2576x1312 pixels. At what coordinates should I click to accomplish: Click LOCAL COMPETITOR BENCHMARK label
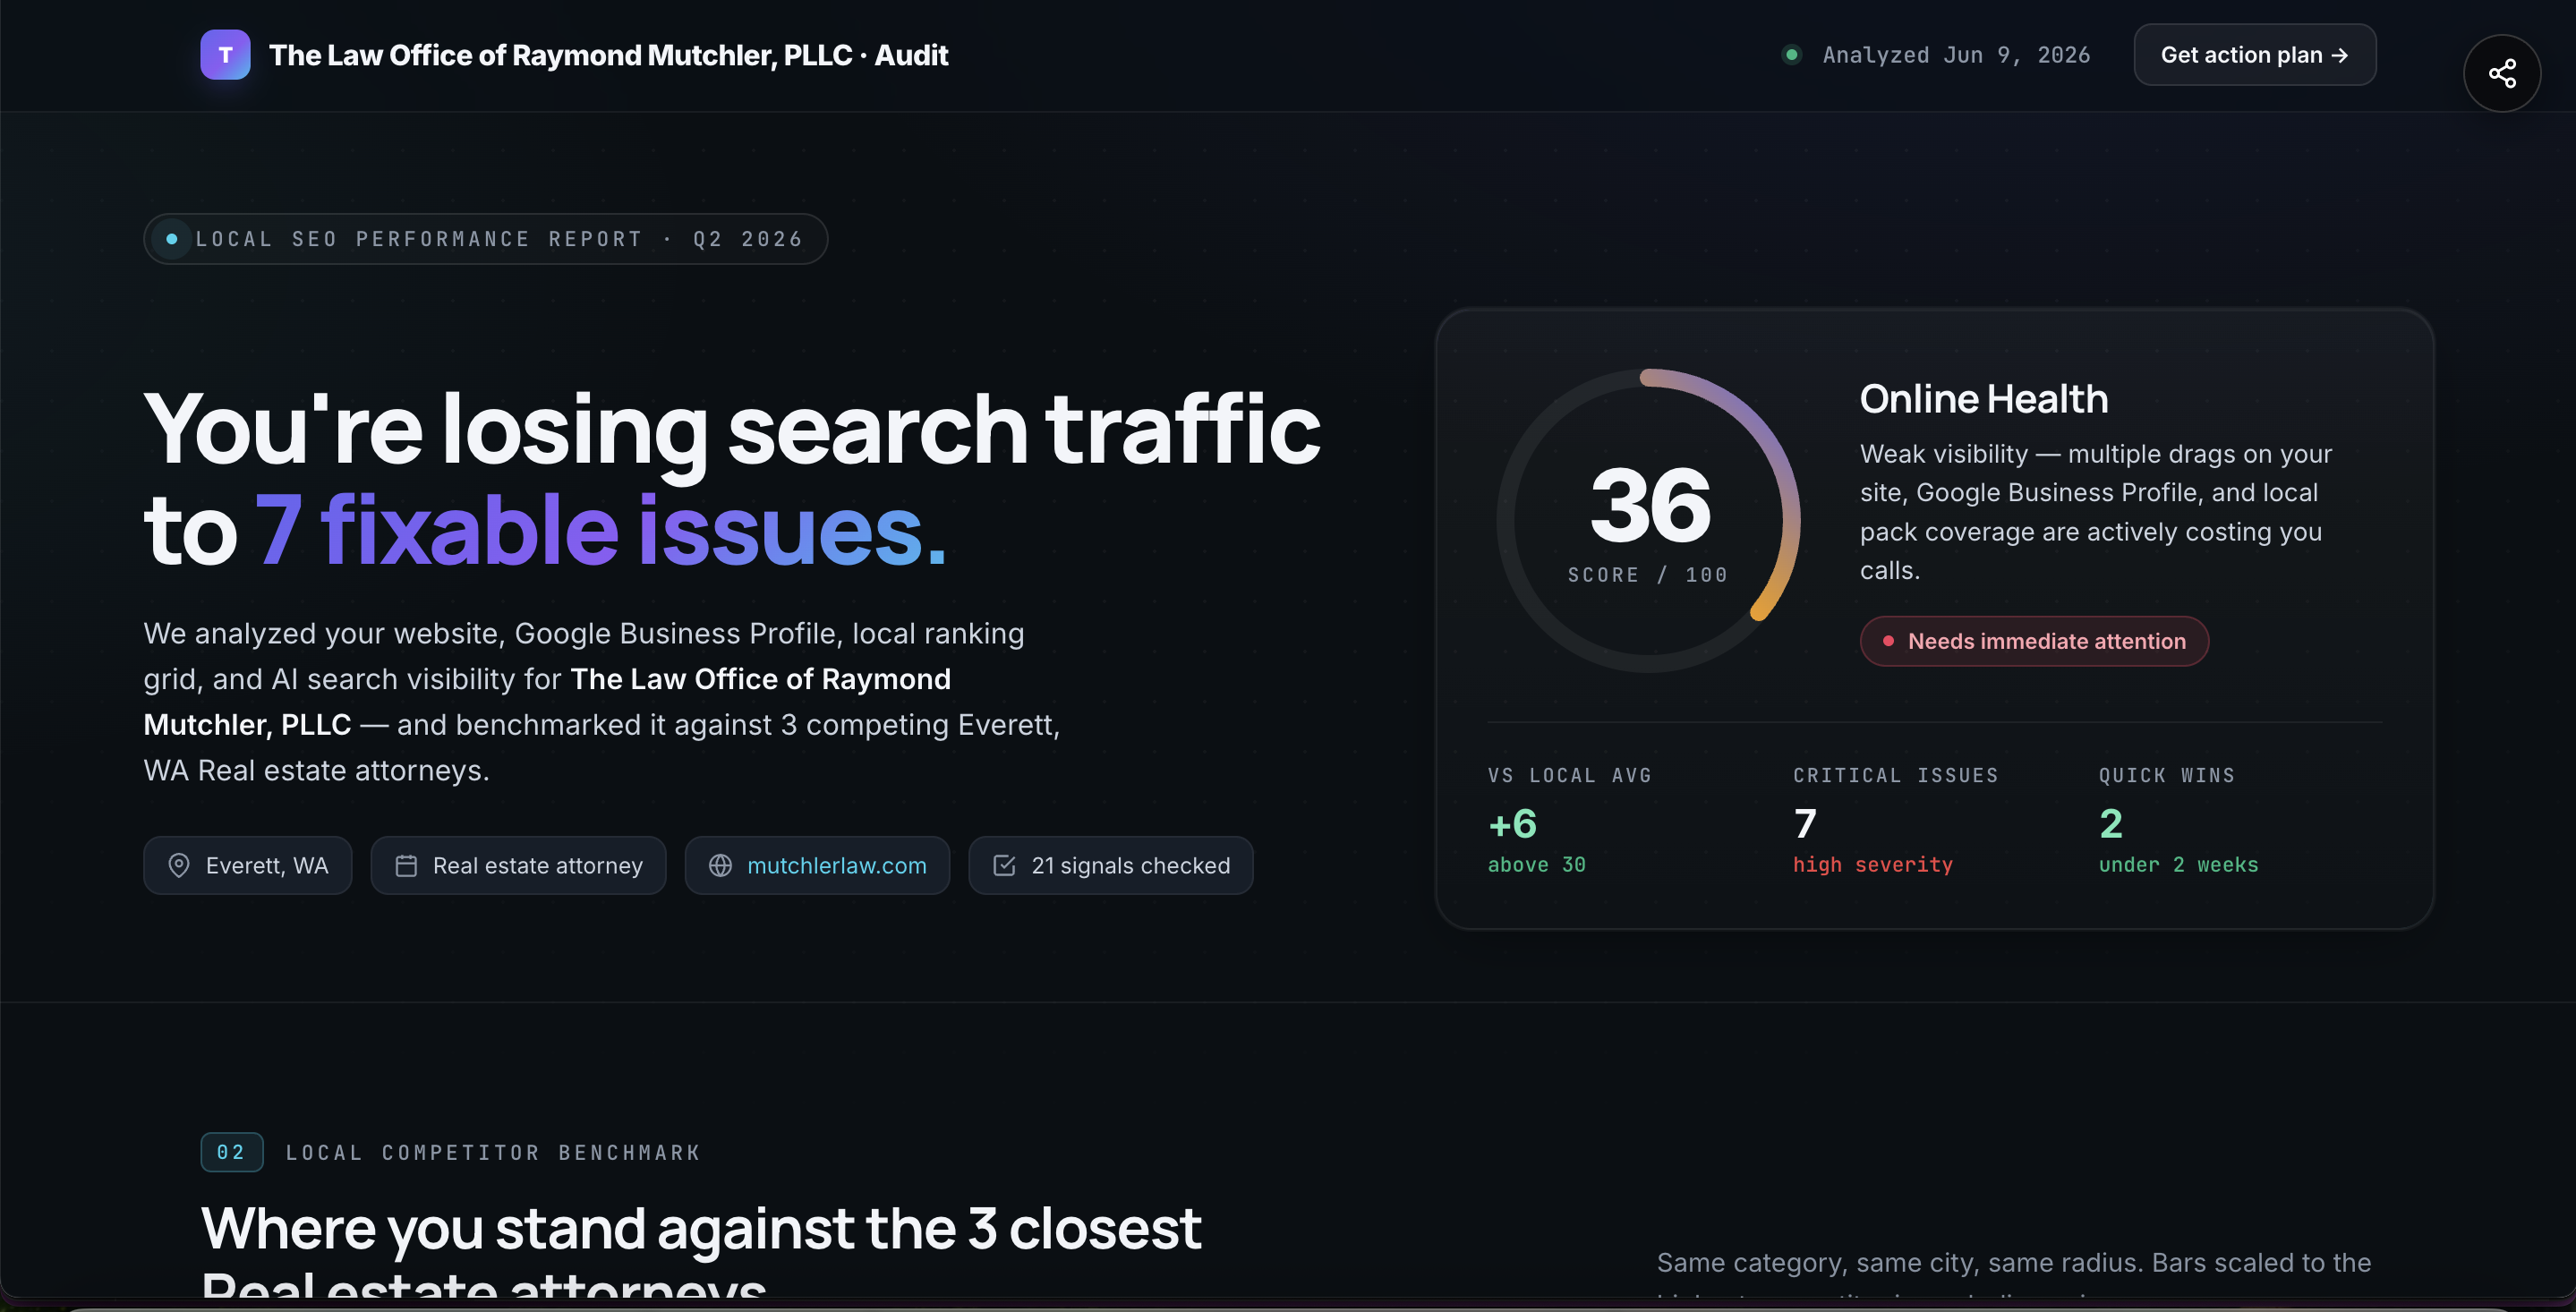click(x=493, y=1152)
